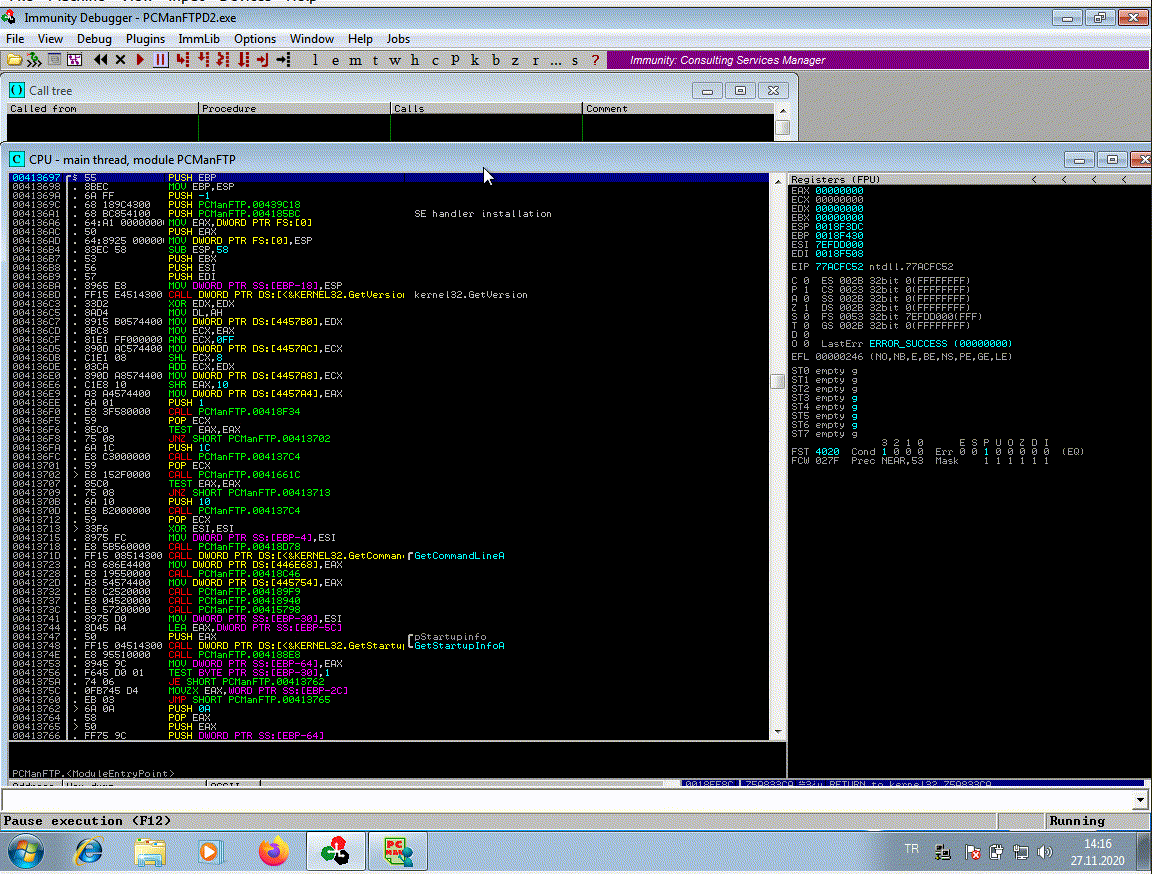Click the Called from column header
Image resolution: width=1152 pixels, height=874 pixels.
click(103, 109)
